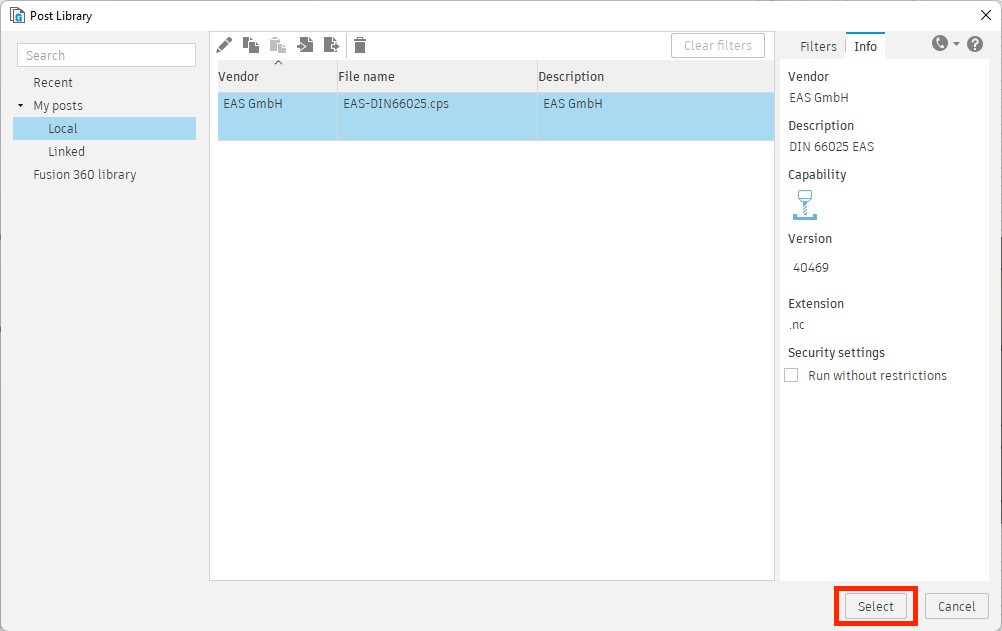
Task: Switch to the Filters tab
Action: [818, 46]
